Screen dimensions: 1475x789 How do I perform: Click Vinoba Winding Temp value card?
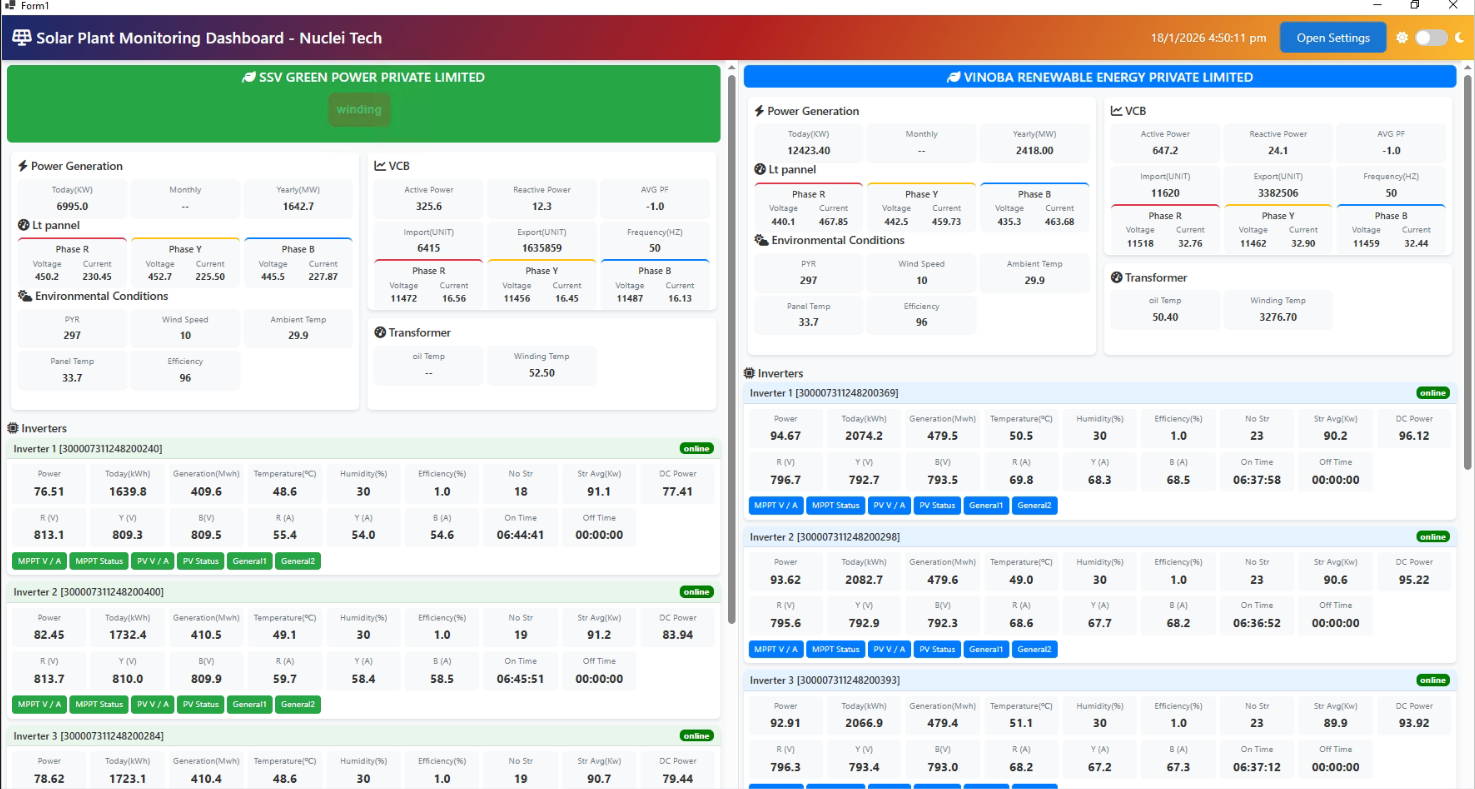1277,310
